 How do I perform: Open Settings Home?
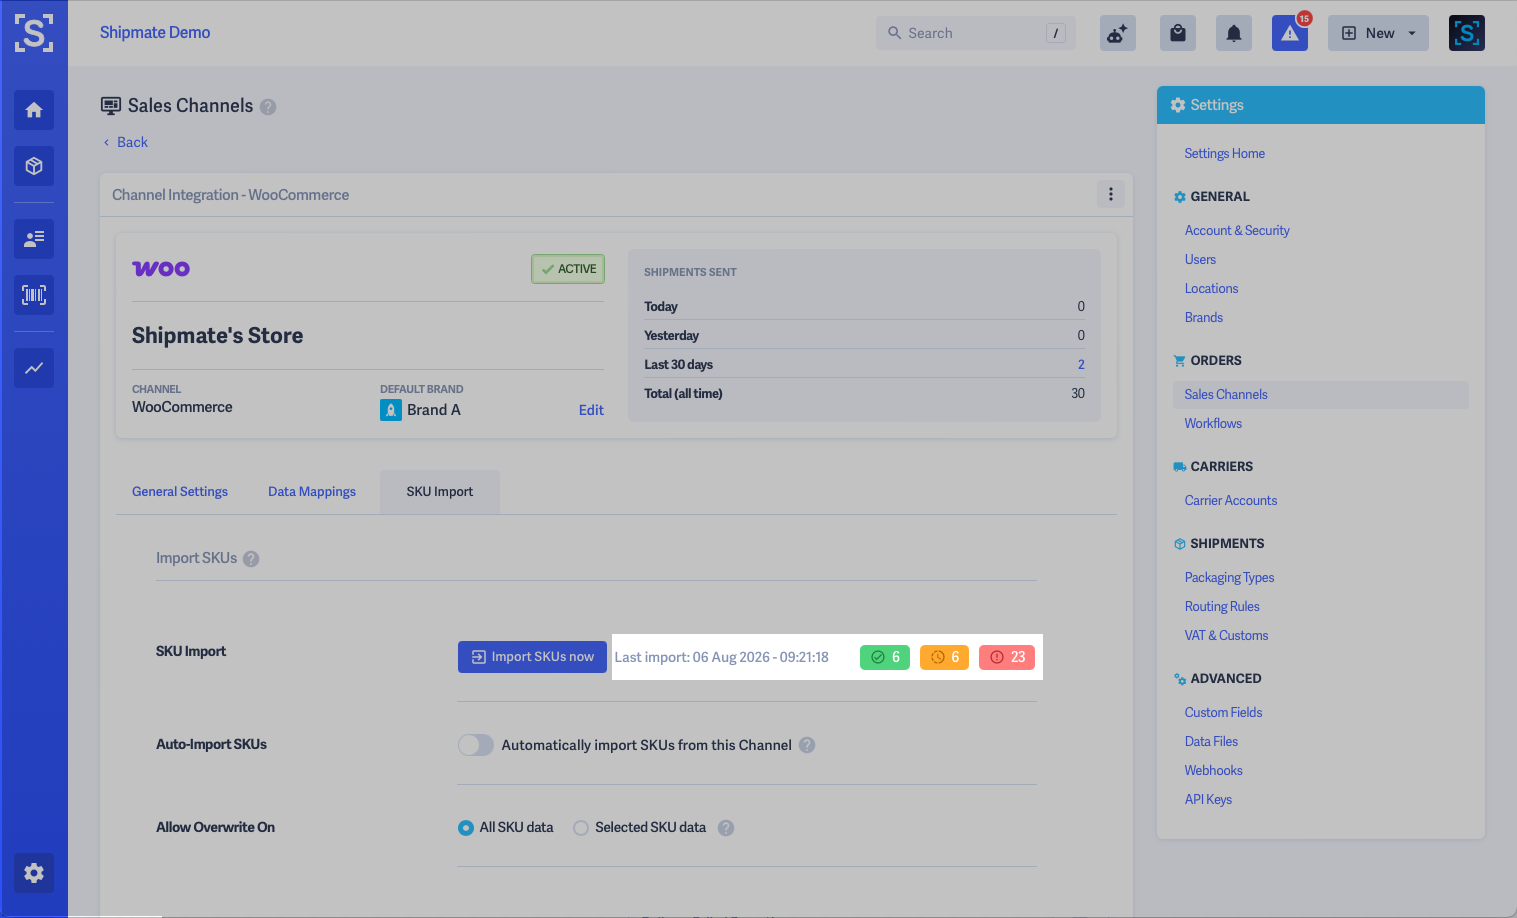[x=1225, y=153]
